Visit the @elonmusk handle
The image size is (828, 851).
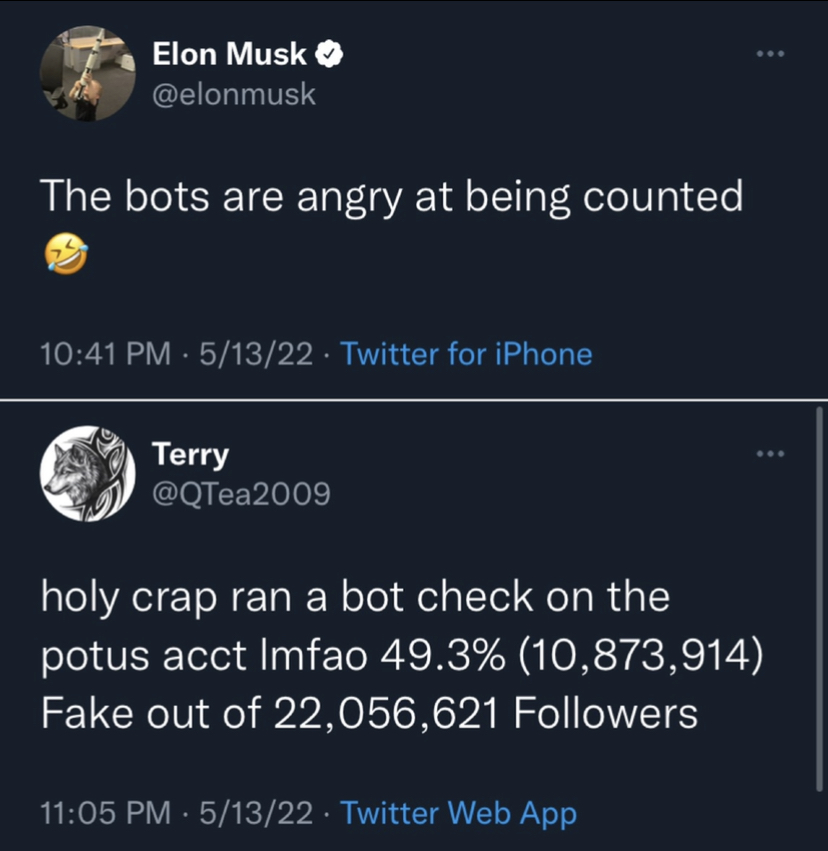tap(234, 94)
